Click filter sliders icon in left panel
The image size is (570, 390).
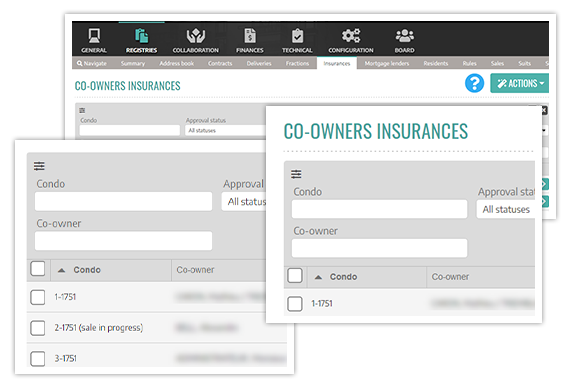39,166
